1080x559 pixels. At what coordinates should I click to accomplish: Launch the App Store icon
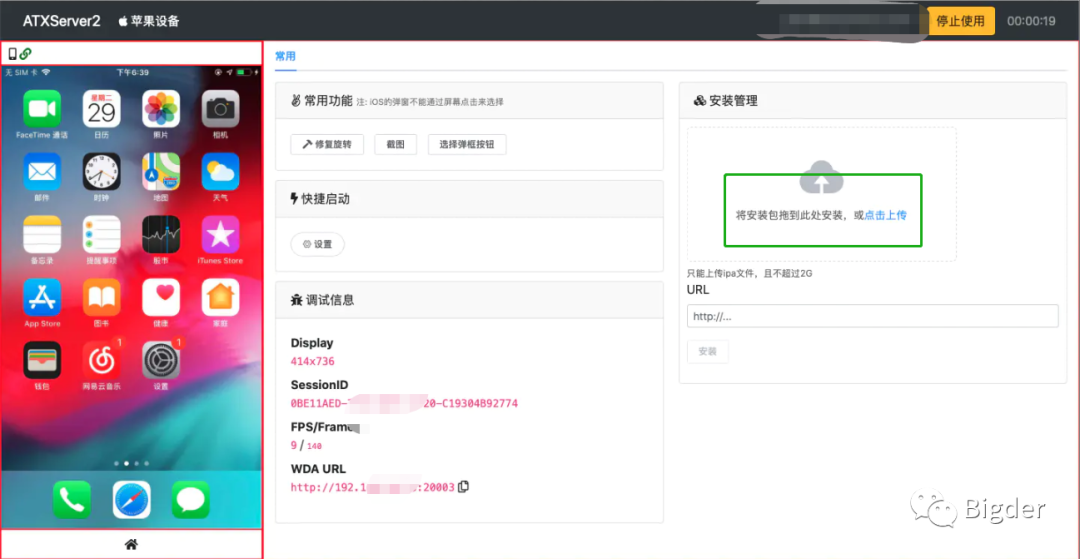point(42,297)
